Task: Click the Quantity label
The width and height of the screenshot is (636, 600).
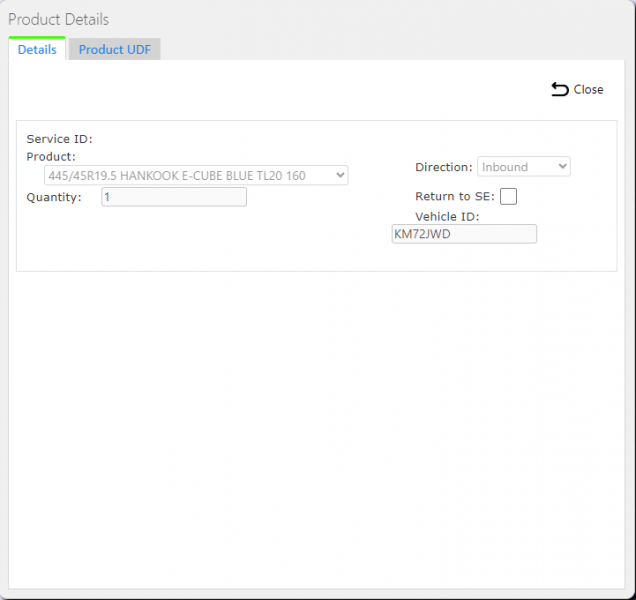Action: (54, 197)
